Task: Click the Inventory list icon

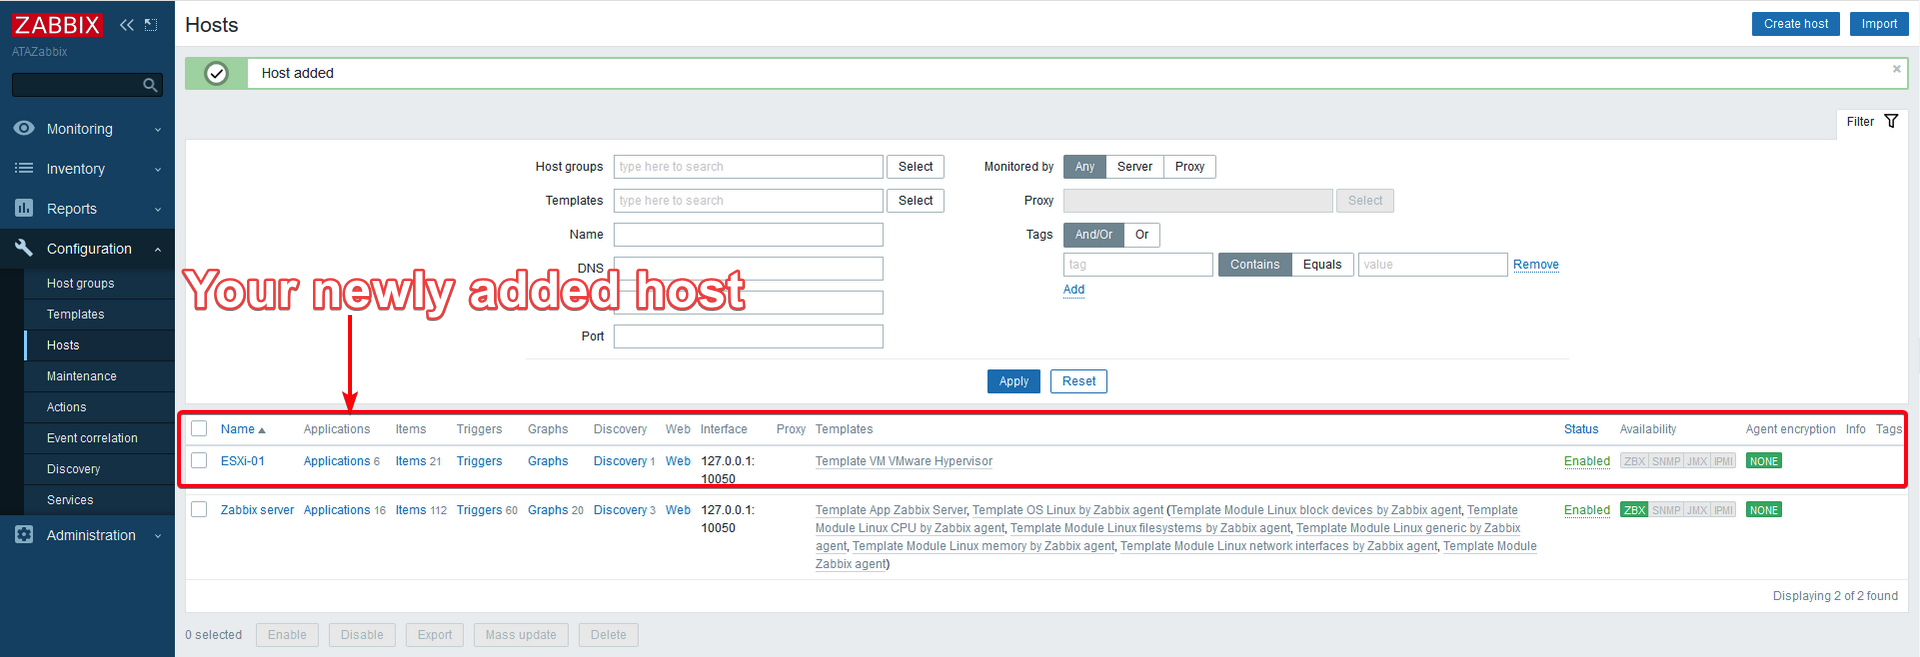Action: (24, 168)
